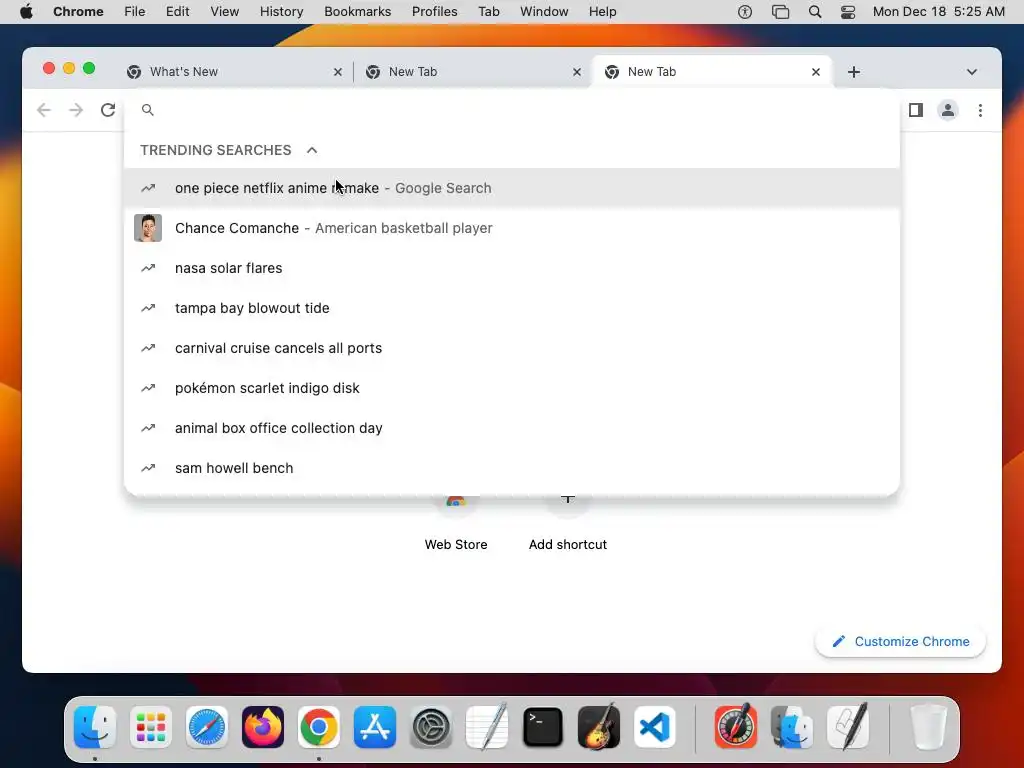Screen dimensions: 1024x768
Task: Open the Window menu
Action: tap(544, 12)
